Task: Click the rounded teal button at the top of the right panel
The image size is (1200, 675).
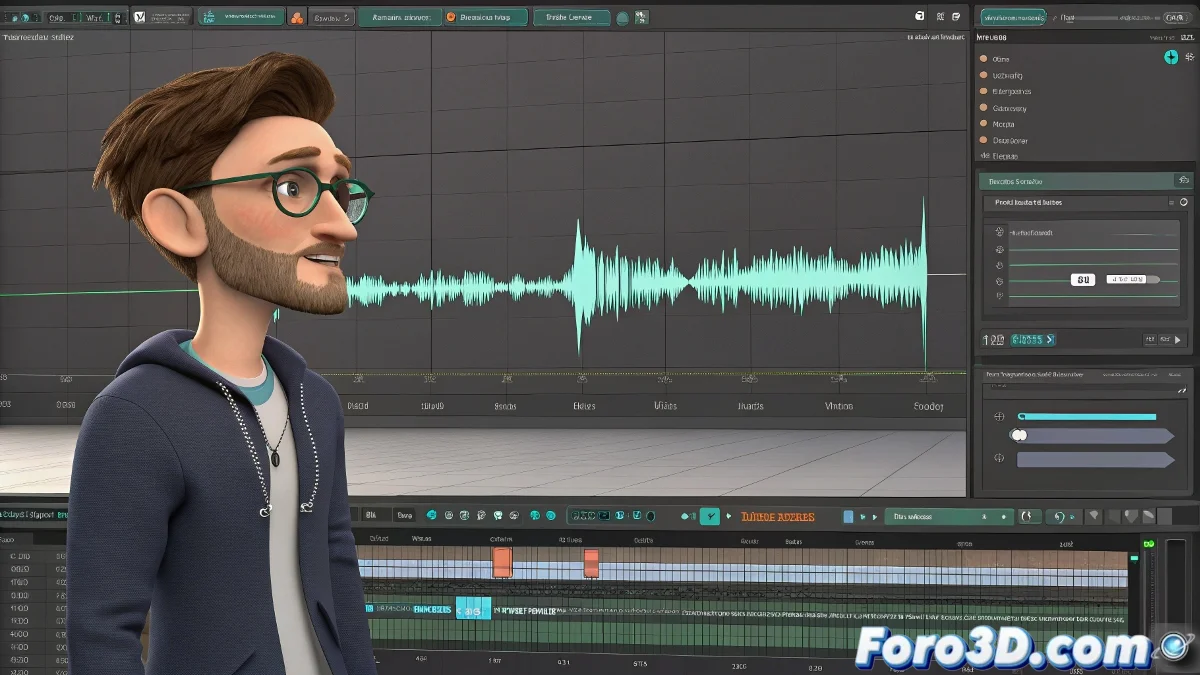Action: point(1012,16)
